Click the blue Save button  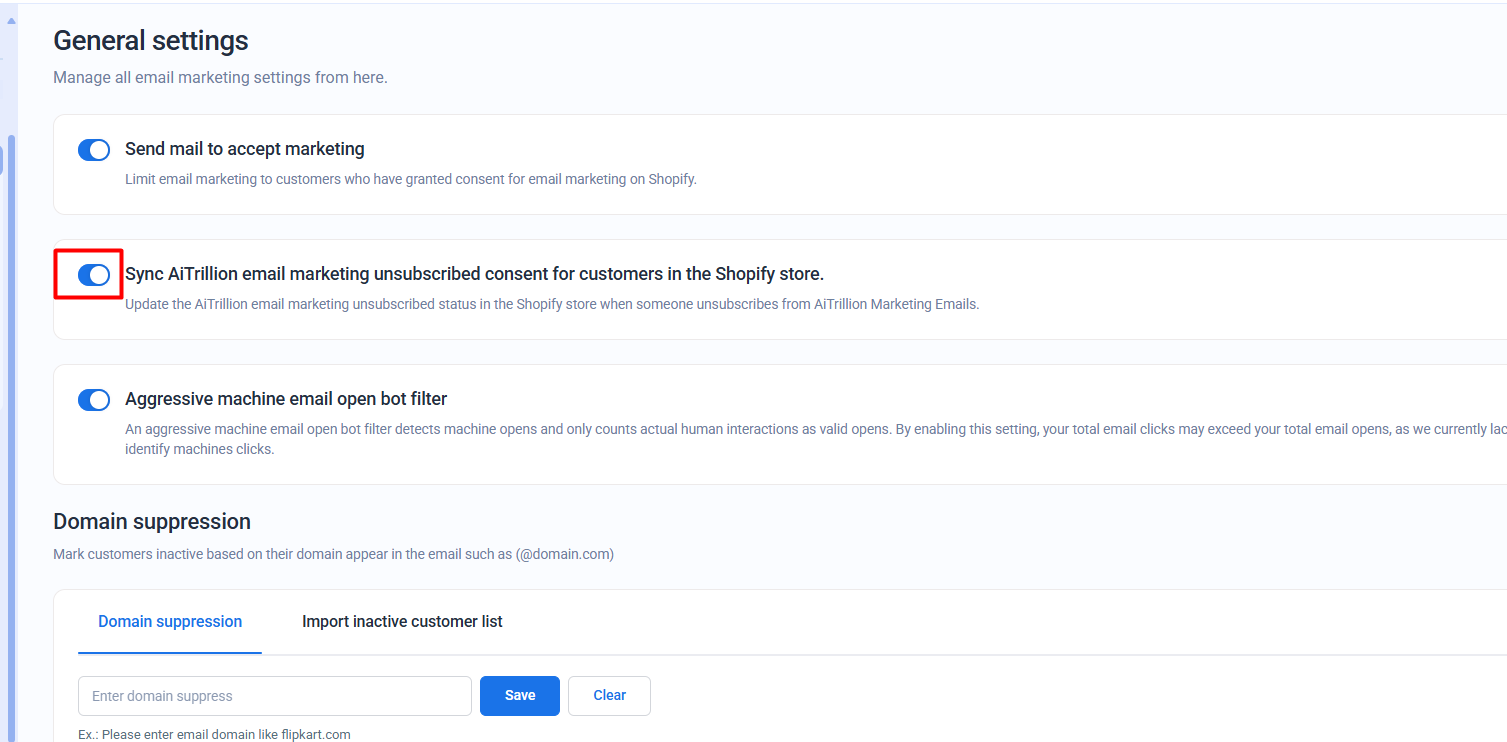[520, 696]
